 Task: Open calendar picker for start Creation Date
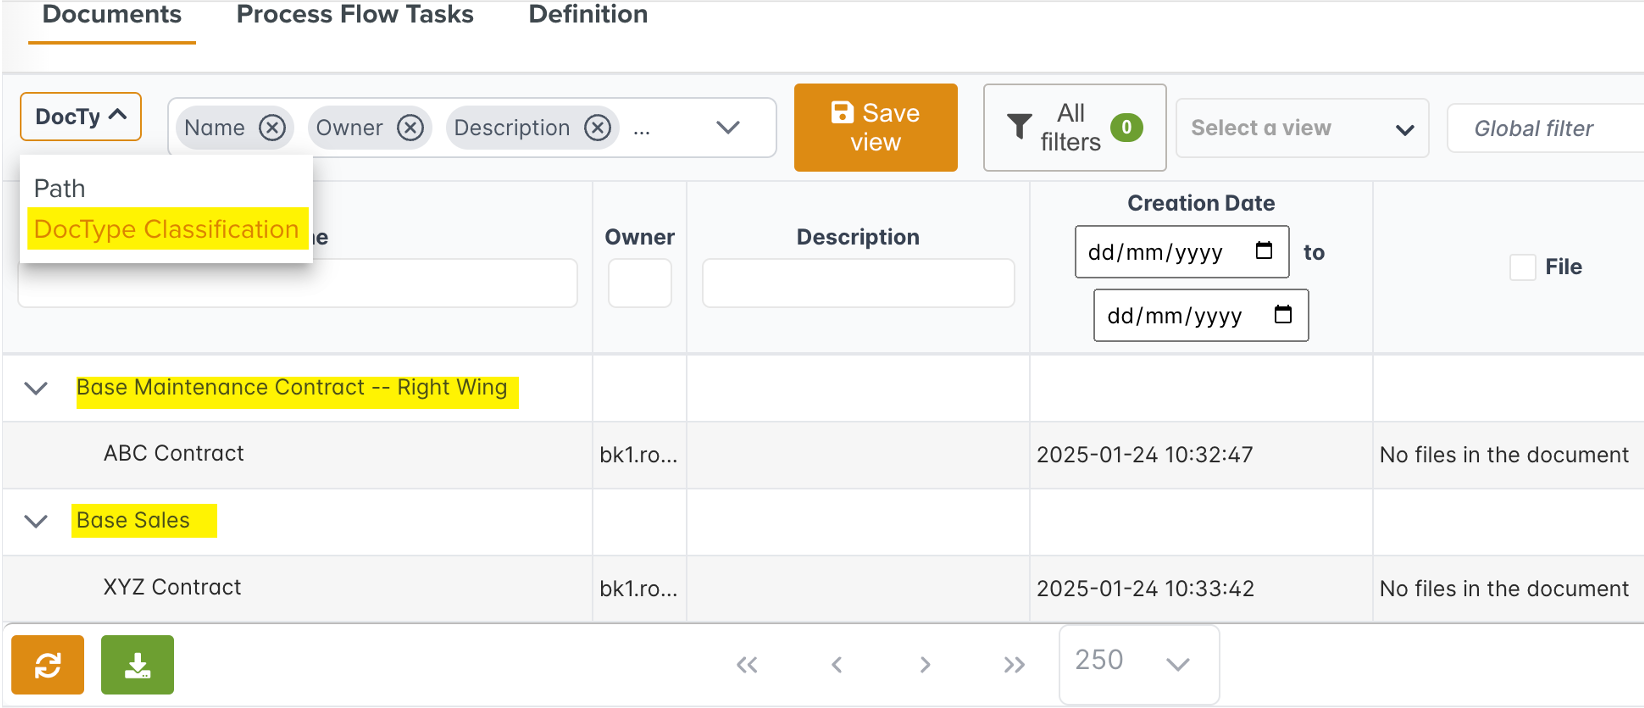click(1264, 251)
